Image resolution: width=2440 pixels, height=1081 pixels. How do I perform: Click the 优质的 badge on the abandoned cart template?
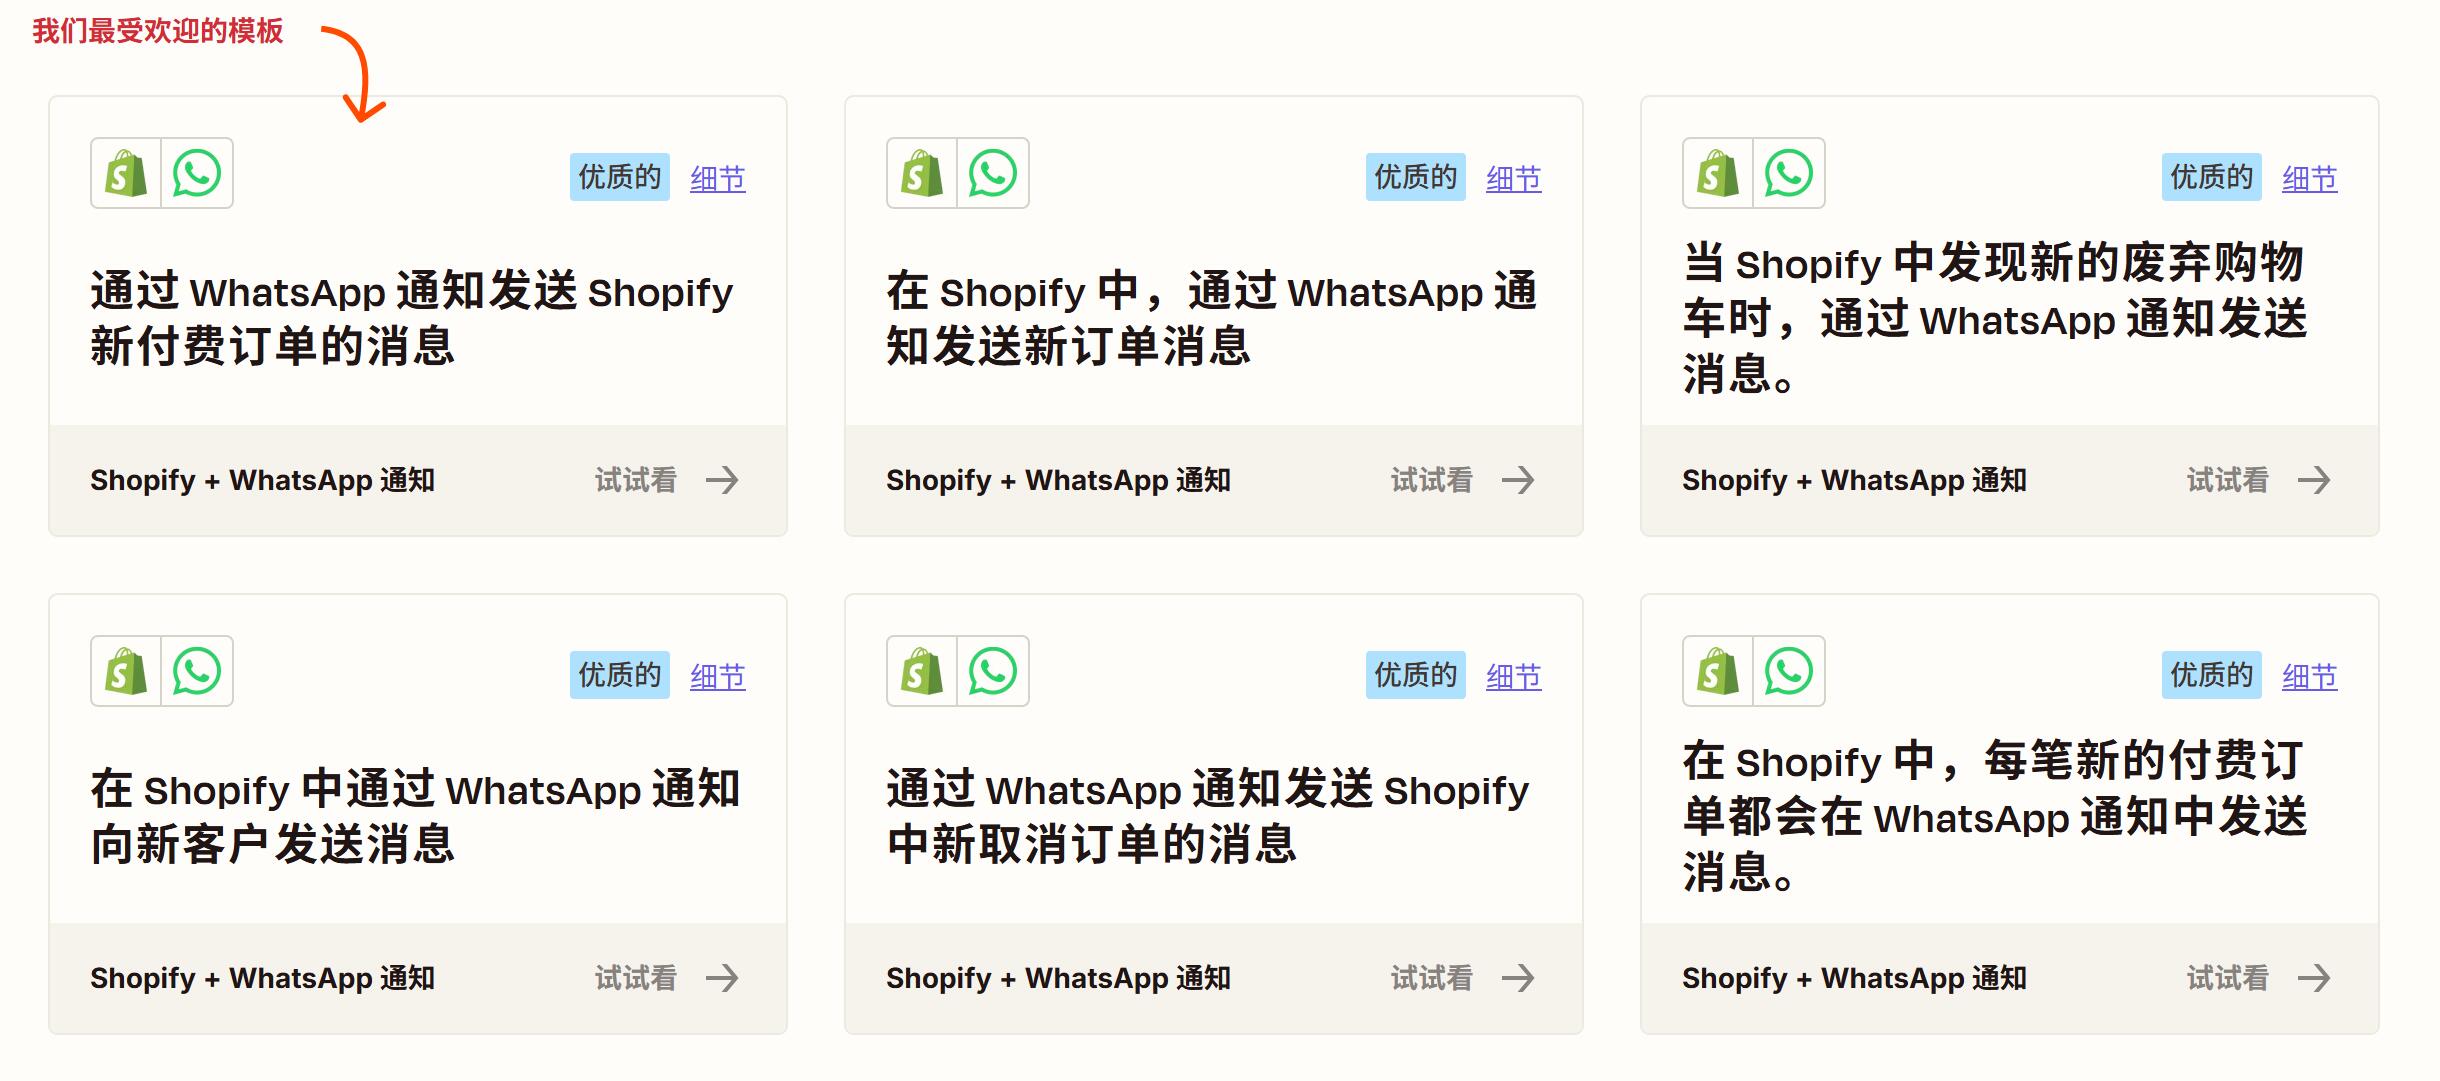(x=2210, y=177)
